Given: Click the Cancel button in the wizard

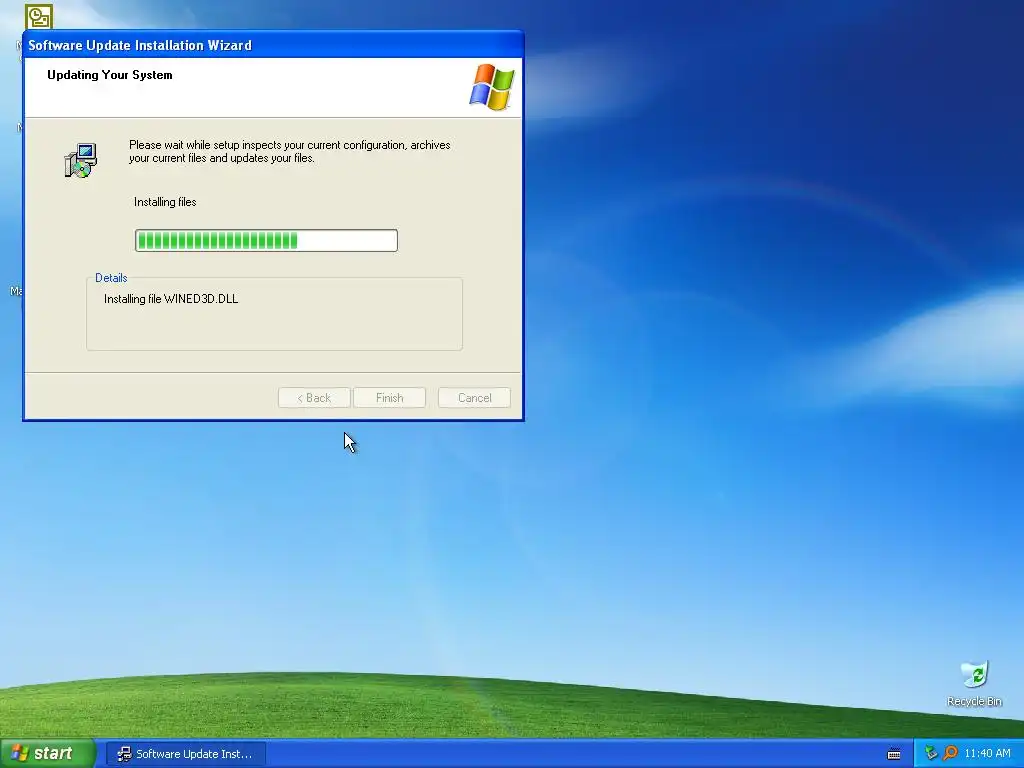Looking at the screenshot, I should (474, 398).
